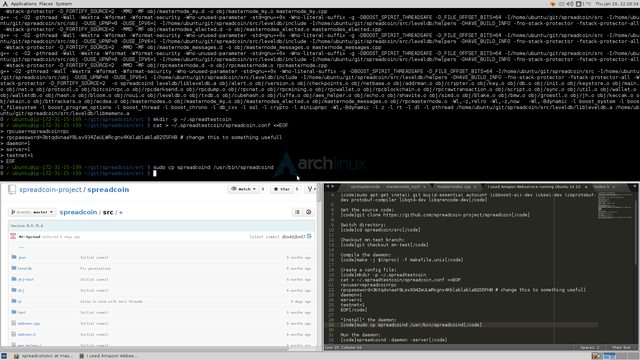640x360 pixels.
Task: Click the 'Fix permissions' commit message
Action: [95, 269]
